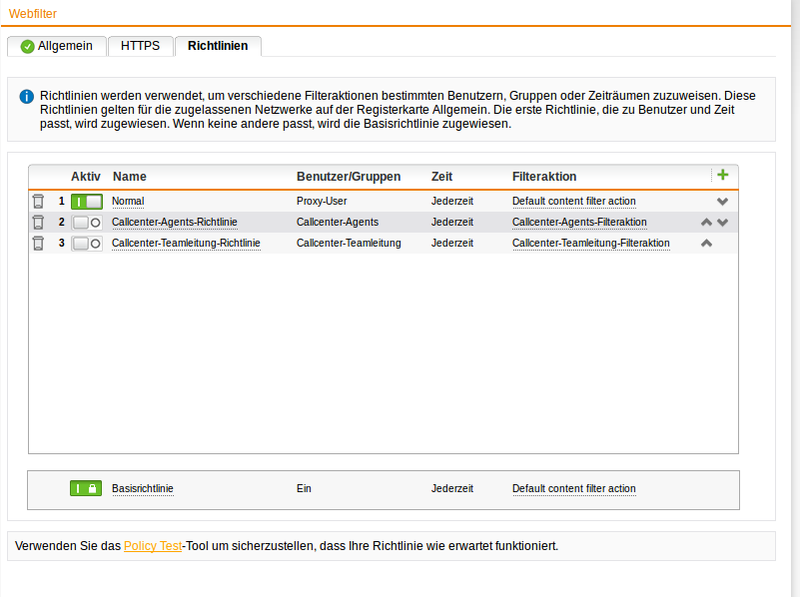
Task: Open Default content filter action for Normal
Action: pyautogui.click(x=573, y=201)
